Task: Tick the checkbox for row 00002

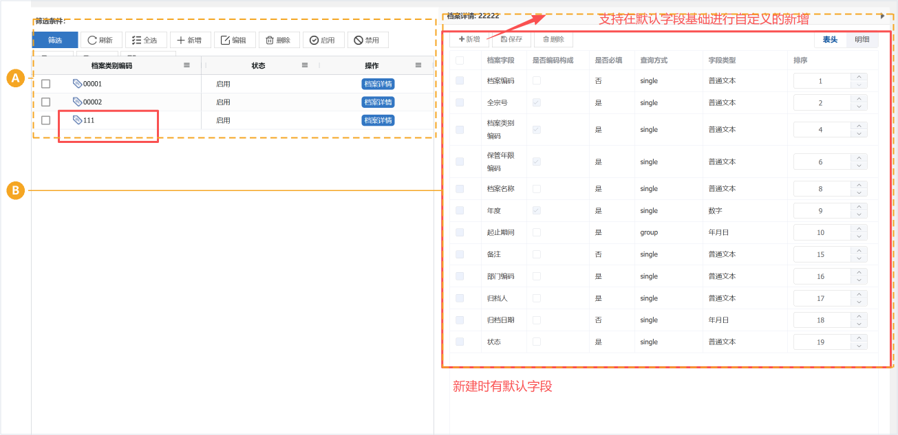Action: (x=46, y=102)
